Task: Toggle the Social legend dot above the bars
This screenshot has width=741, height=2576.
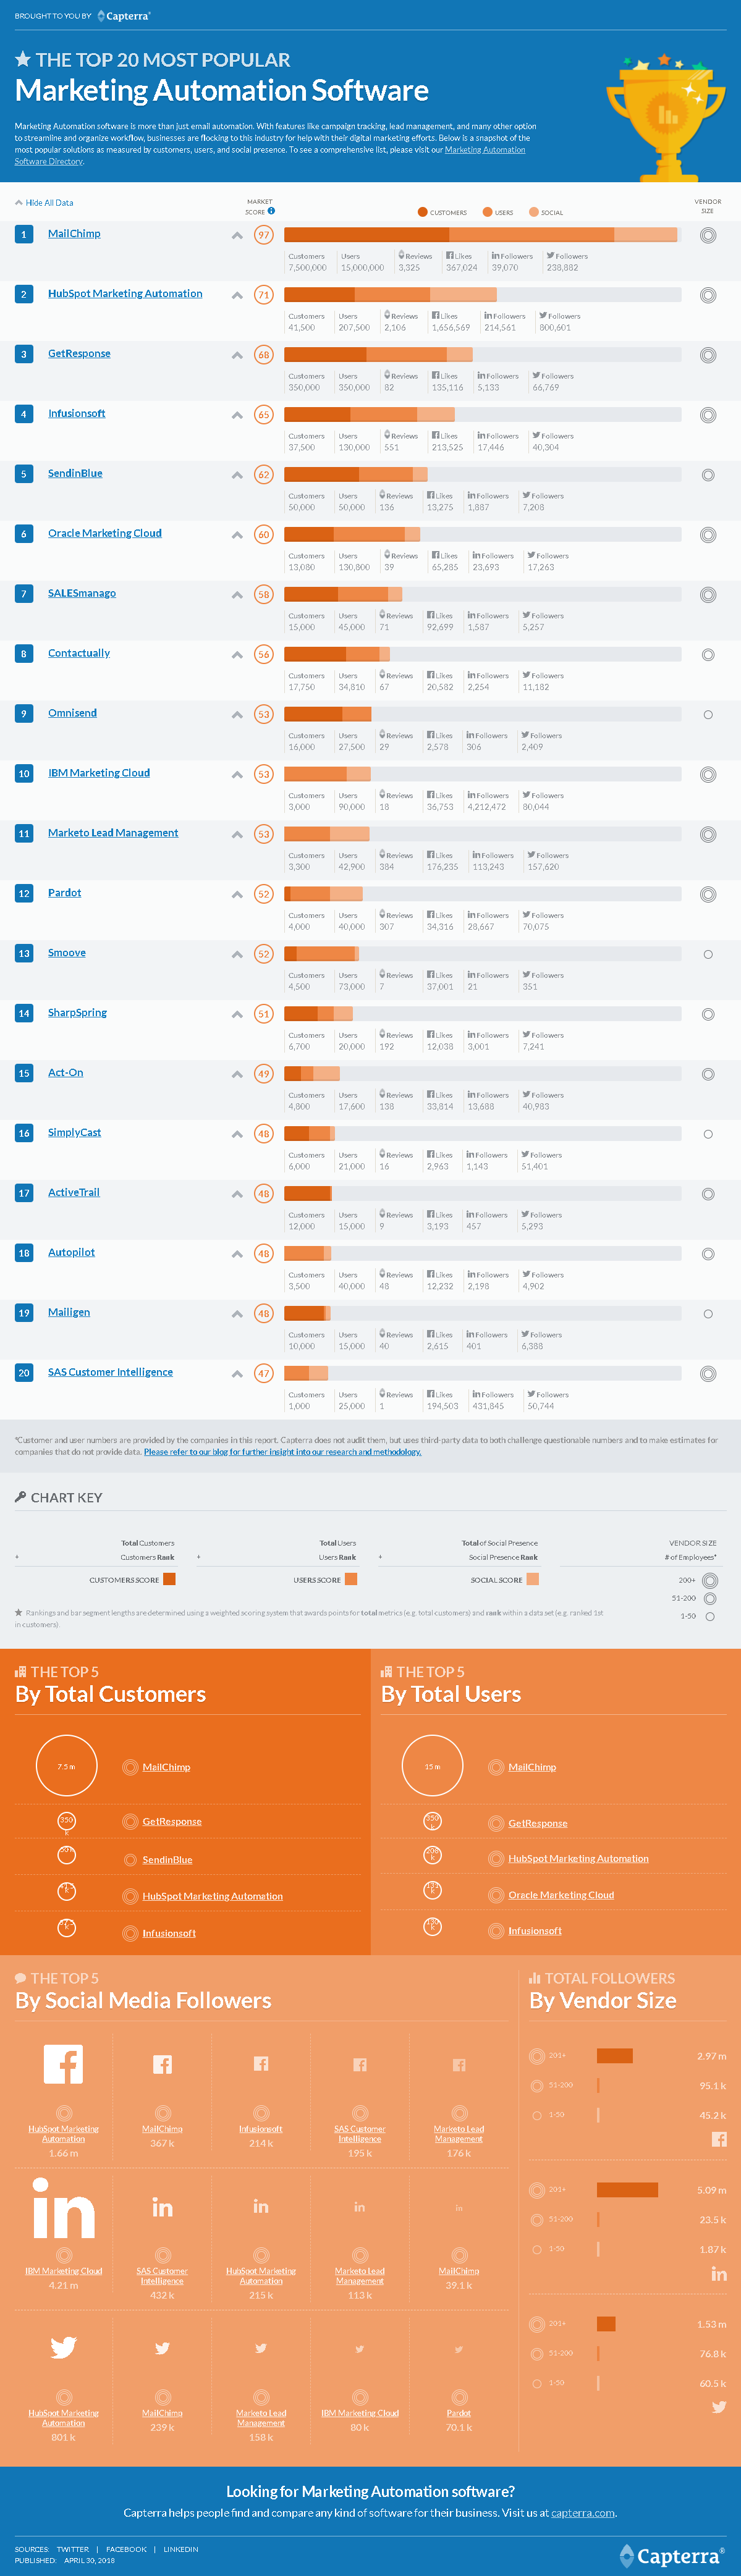Action: click(534, 212)
